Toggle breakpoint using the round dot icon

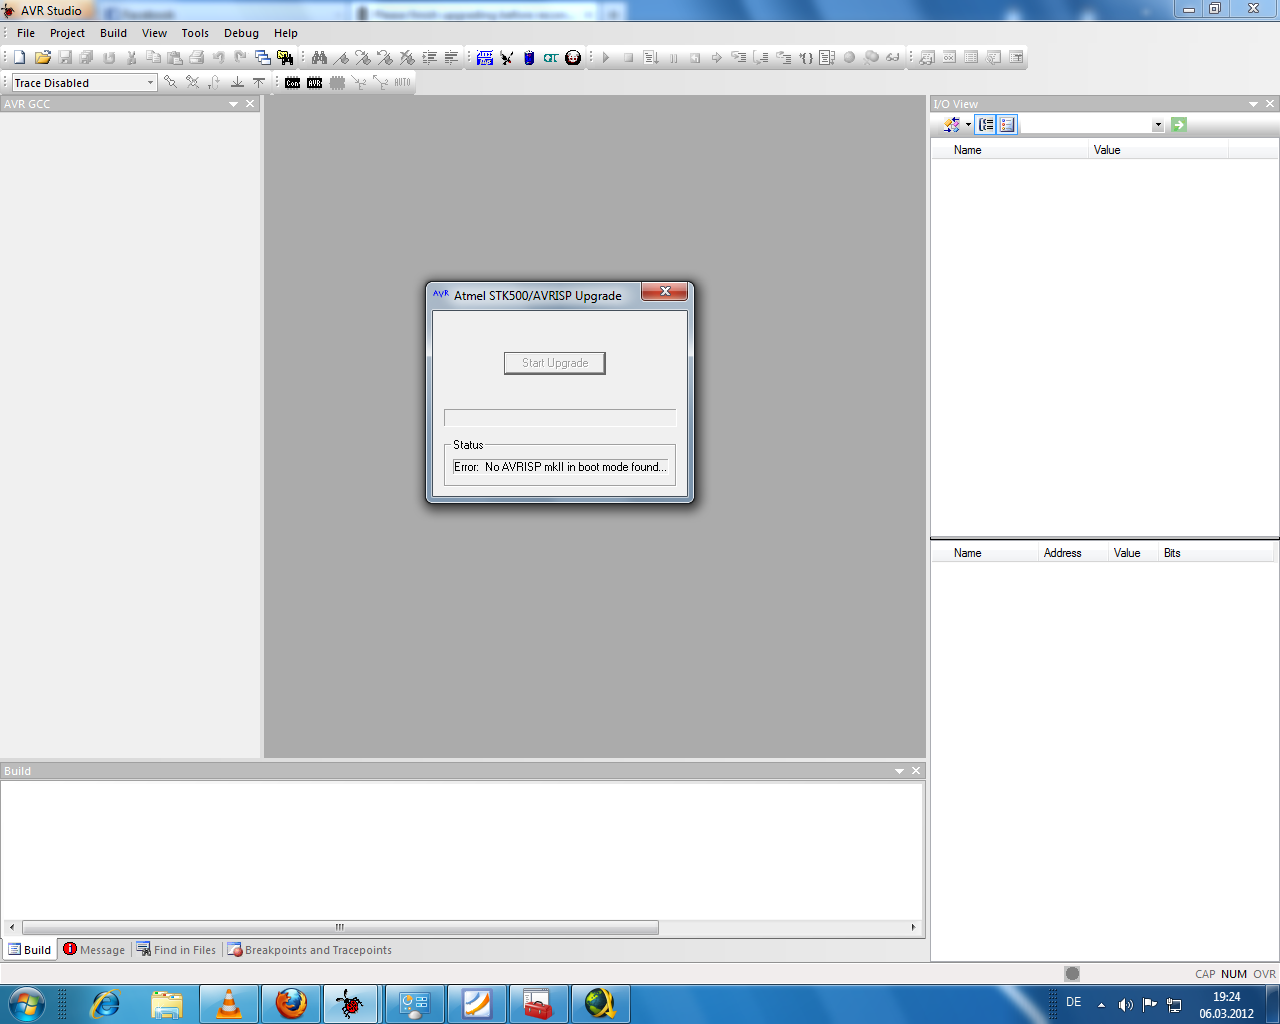tap(849, 58)
